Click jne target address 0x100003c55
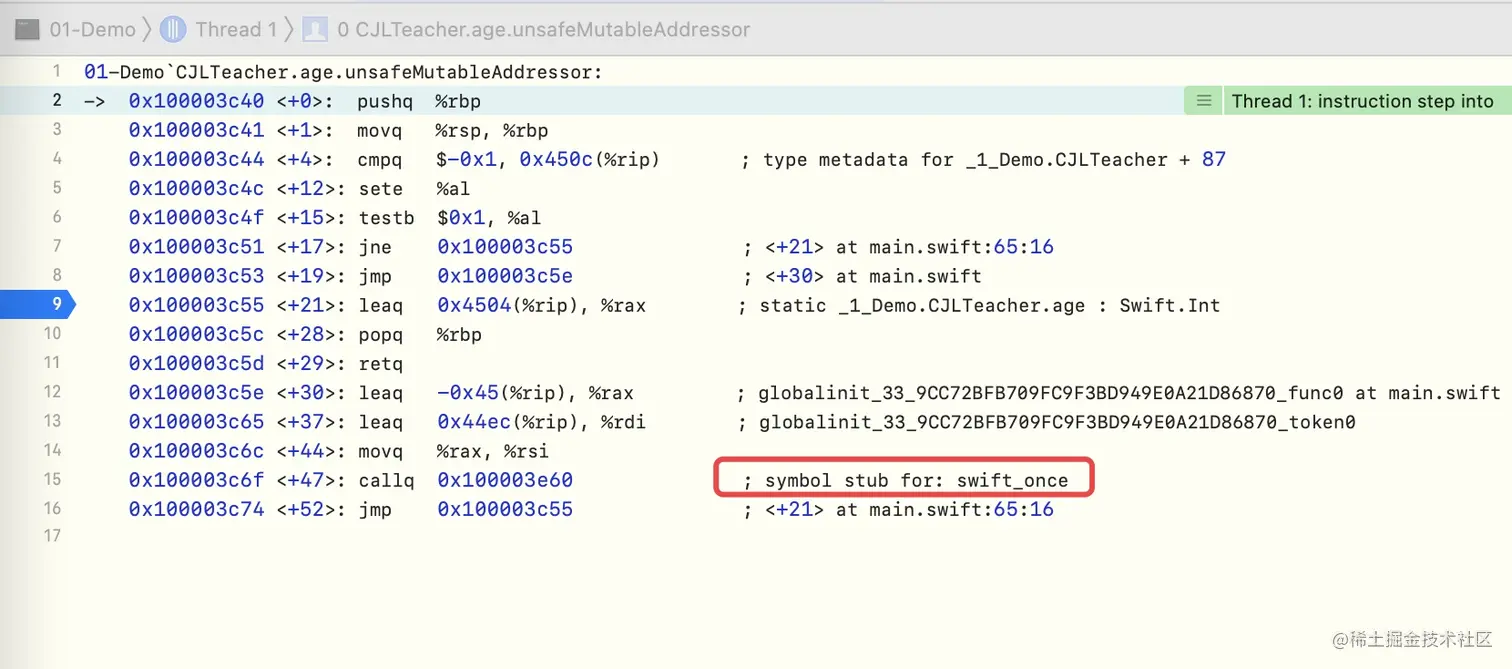 pos(505,246)
